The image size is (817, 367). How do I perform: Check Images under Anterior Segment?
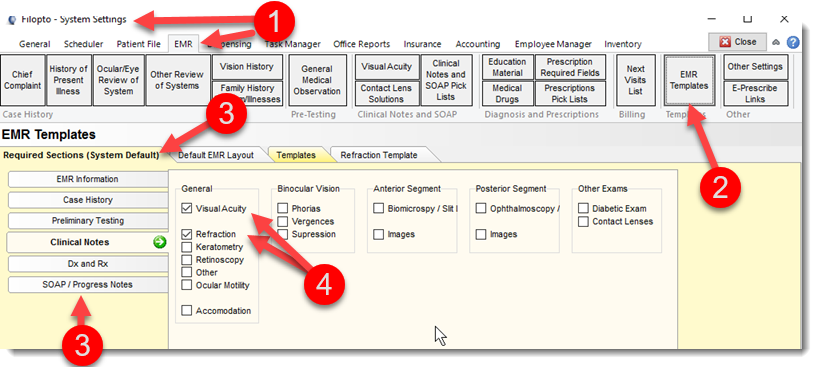click(379, 234)
